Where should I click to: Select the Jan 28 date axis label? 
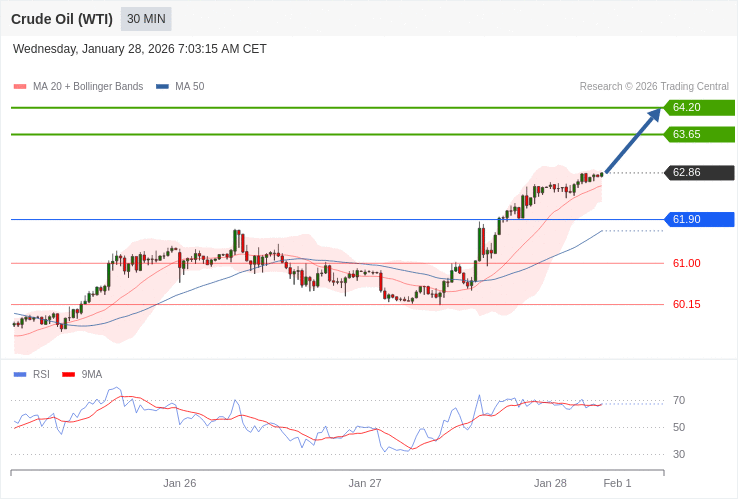[x=550, y=483]
